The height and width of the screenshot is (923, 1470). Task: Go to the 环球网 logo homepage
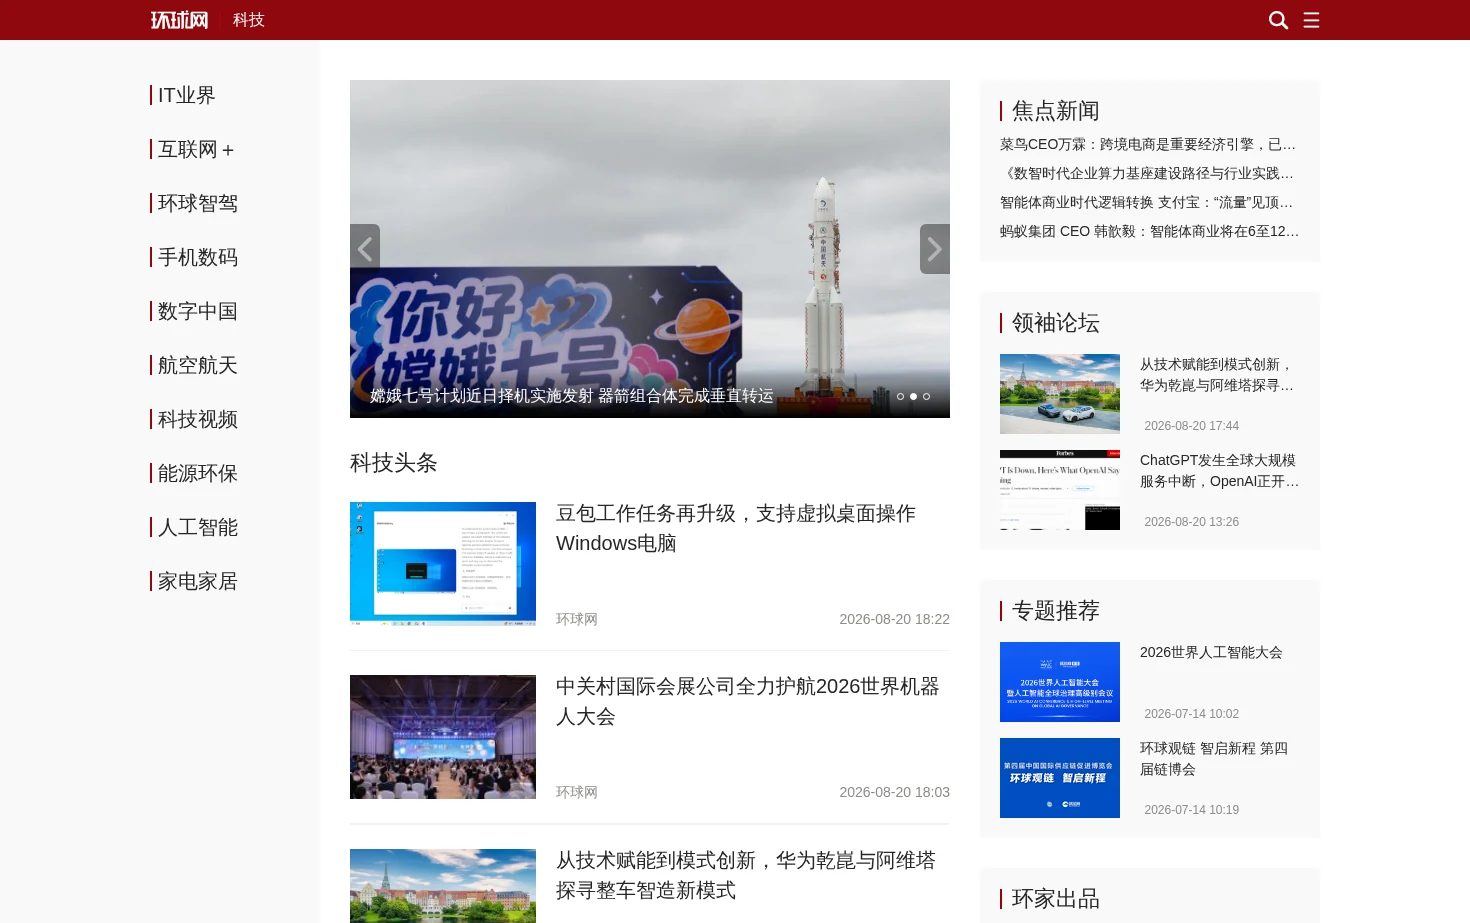179,20
